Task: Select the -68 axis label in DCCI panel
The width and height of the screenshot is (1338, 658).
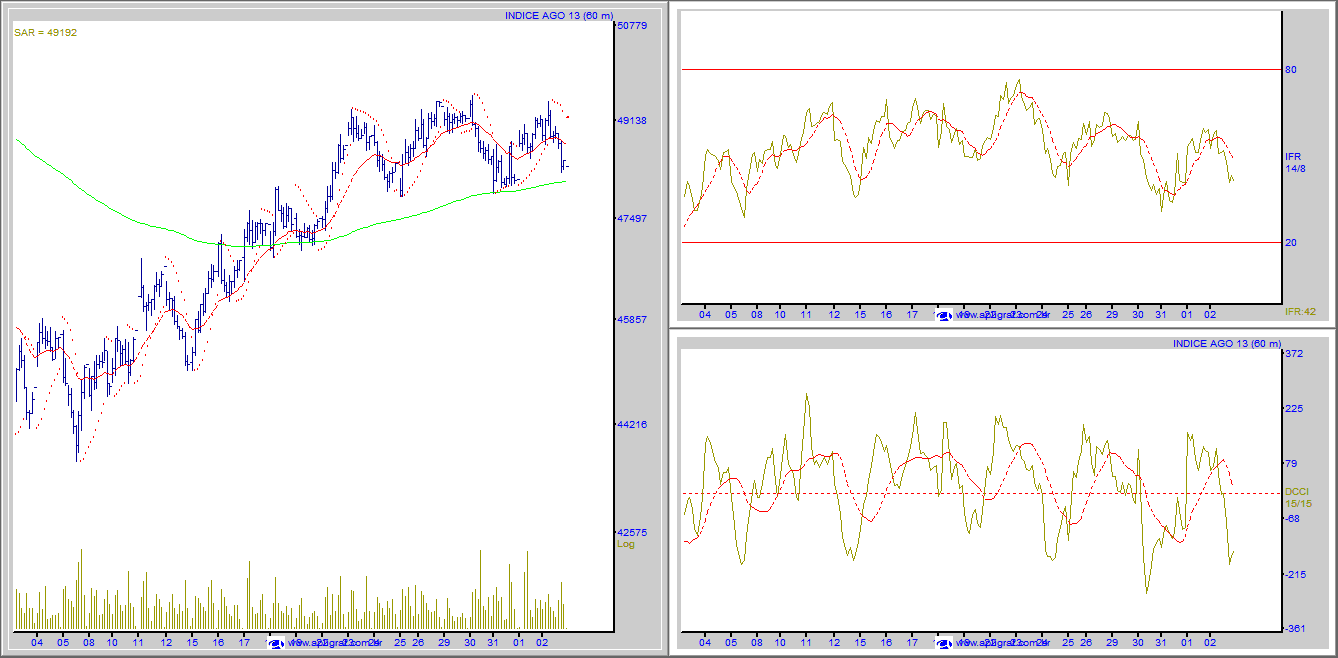Action: point(1292,518)
